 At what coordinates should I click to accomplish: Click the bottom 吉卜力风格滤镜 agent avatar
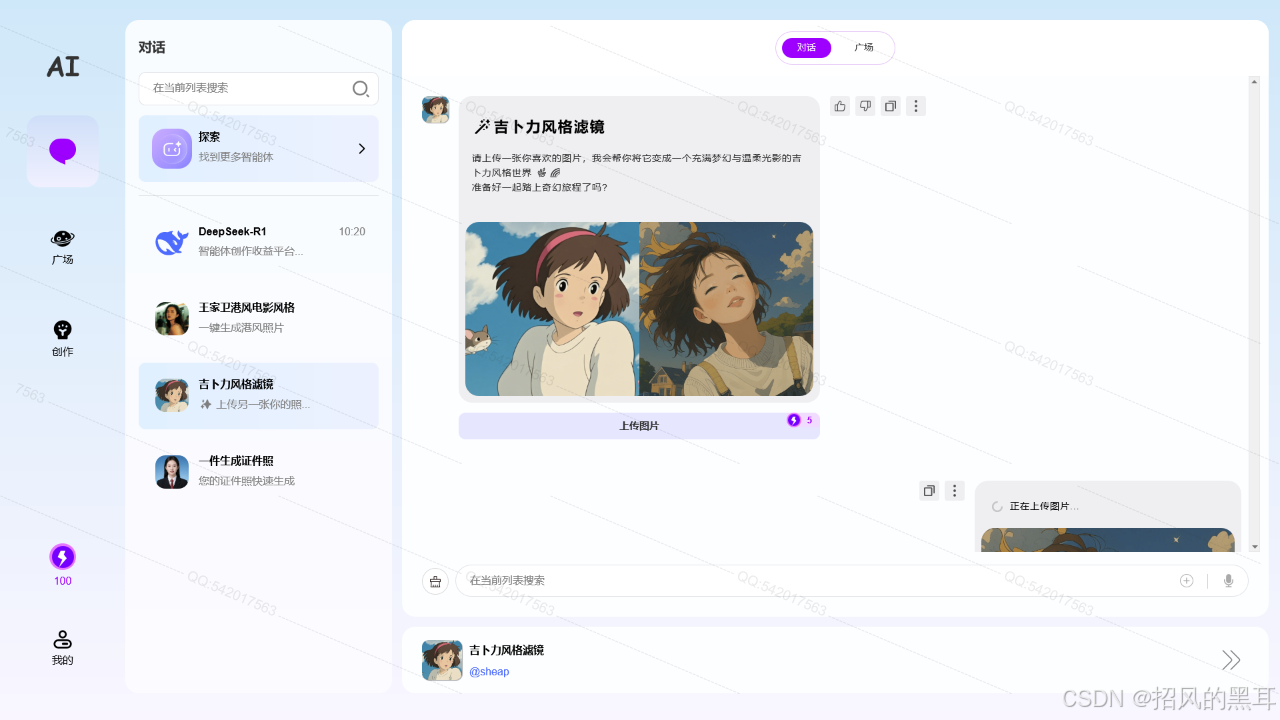[x=442, y=660]
